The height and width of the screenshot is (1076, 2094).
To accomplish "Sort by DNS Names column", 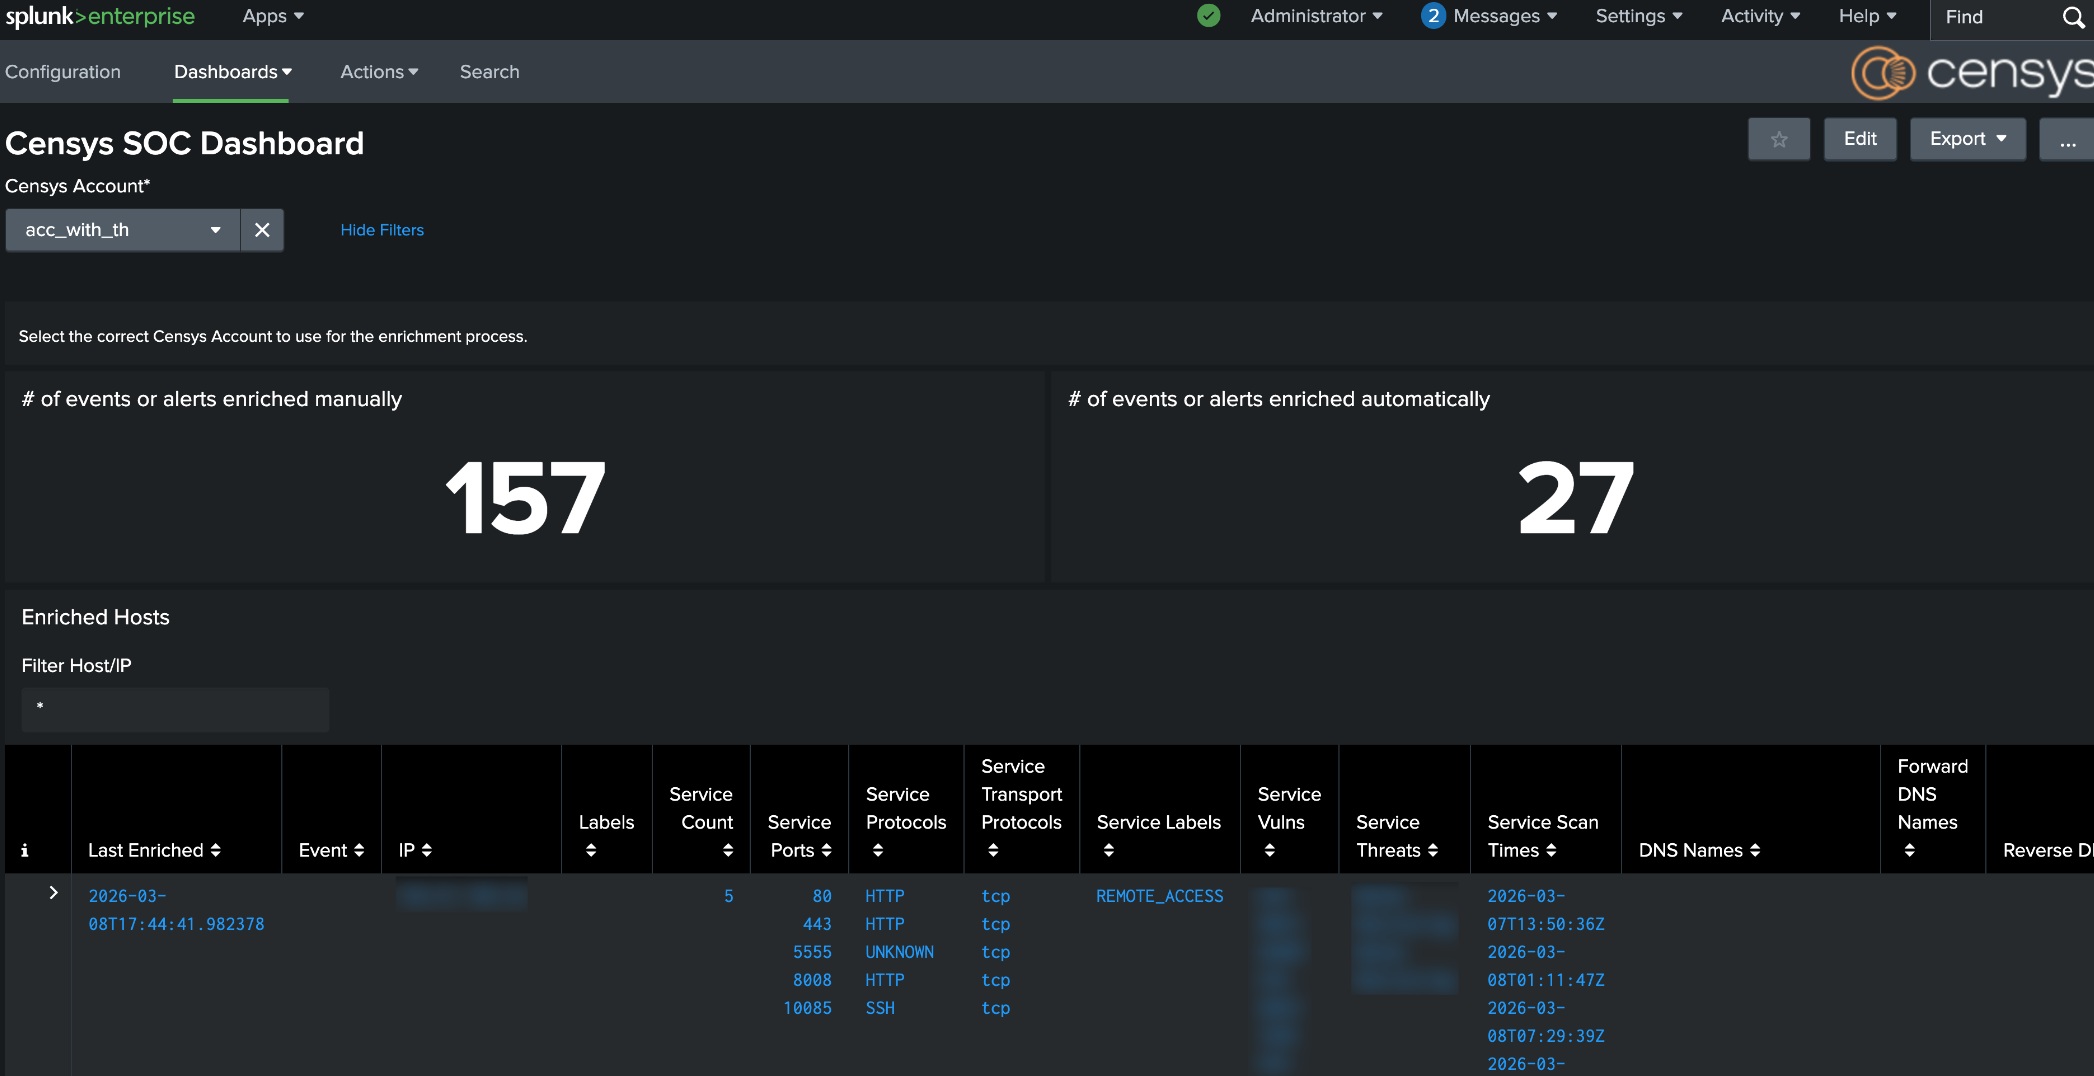I will pyautogui.click(x=1699, y=850).
